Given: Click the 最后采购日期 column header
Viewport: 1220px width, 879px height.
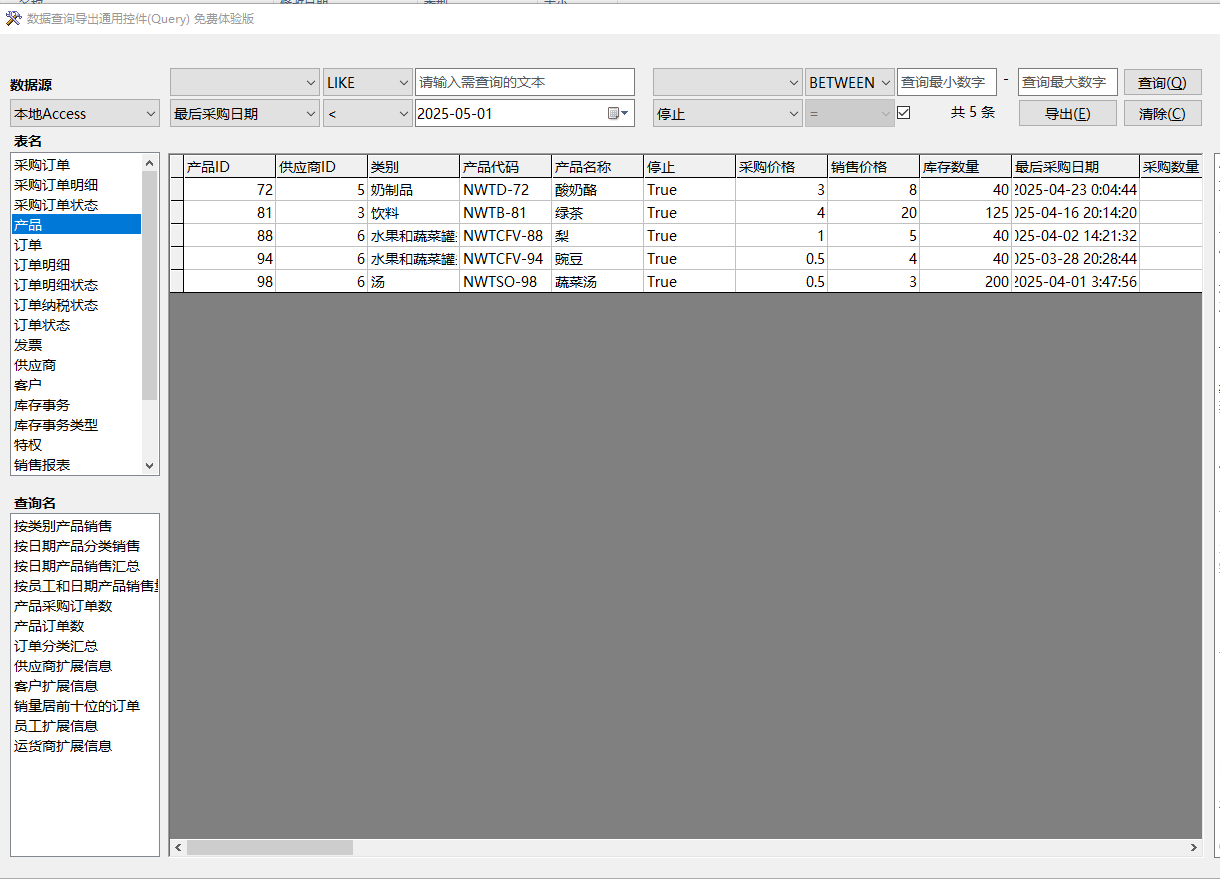Looking at the screenshot, I should coord(1075,167).
